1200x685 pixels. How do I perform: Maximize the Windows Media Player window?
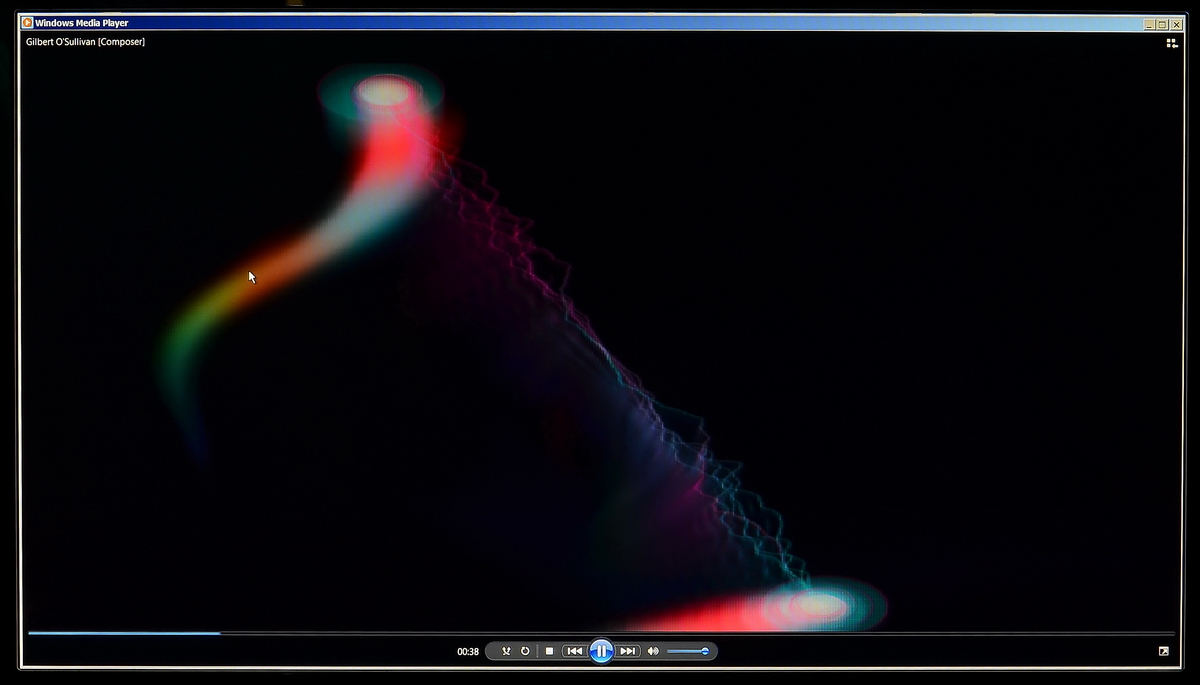1162,24
